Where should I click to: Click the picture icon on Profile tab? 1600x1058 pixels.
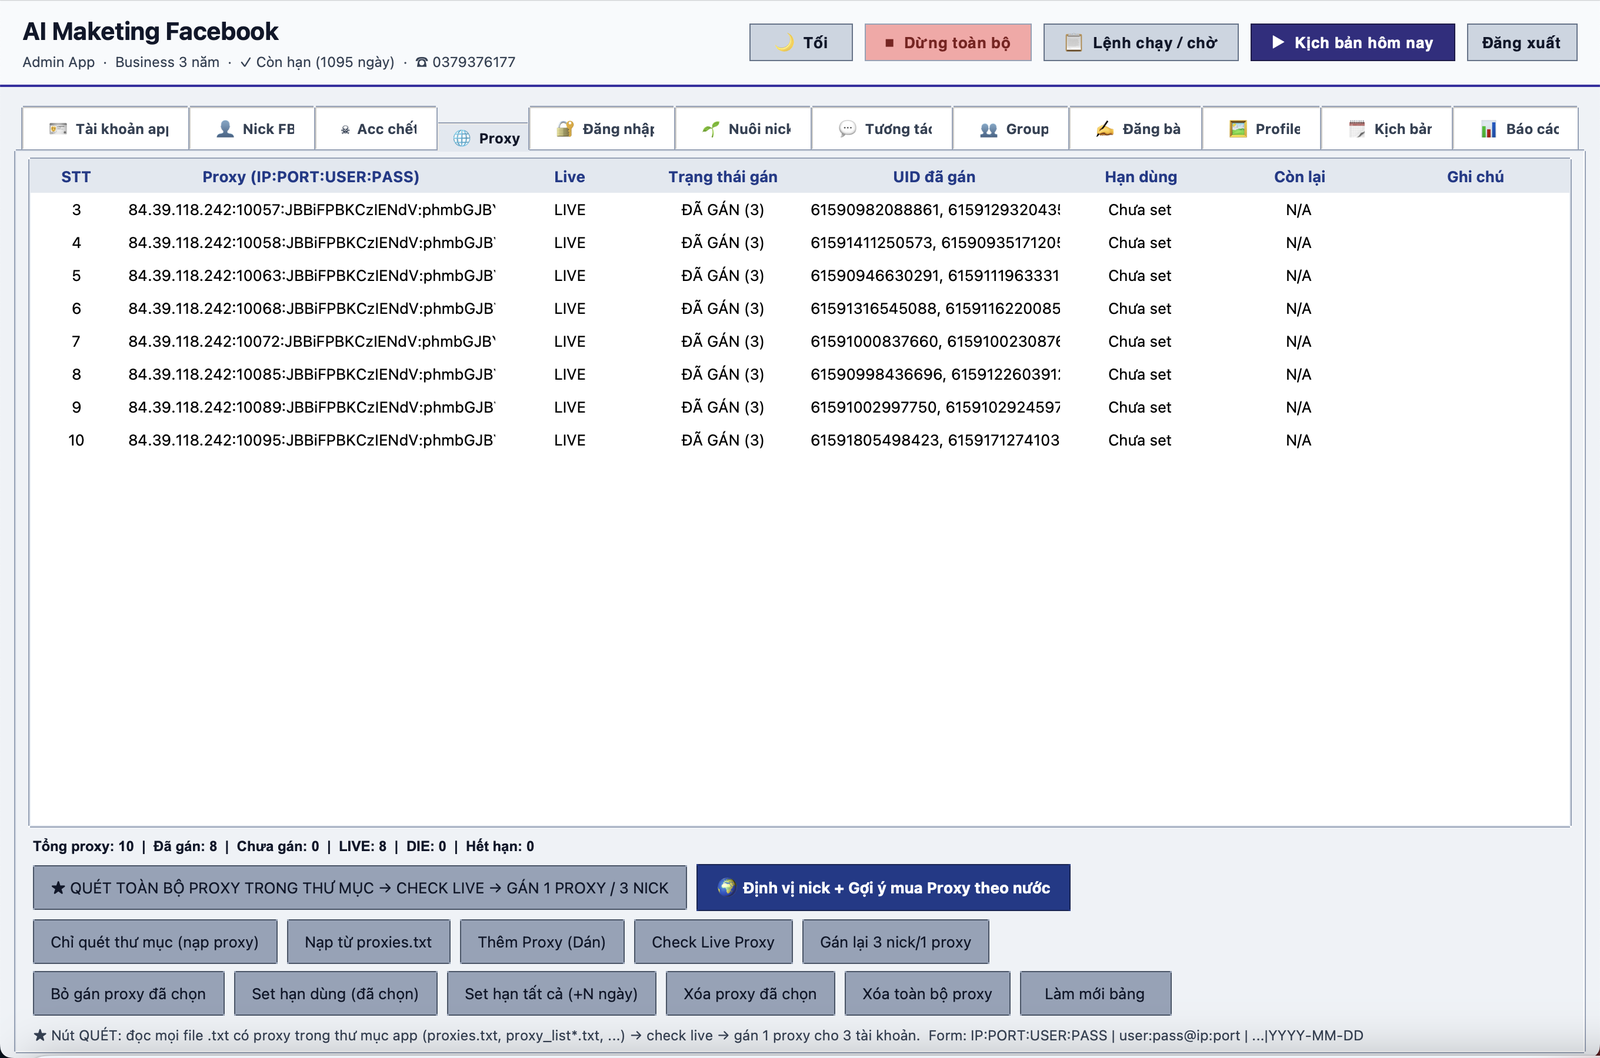point(1238,129)
